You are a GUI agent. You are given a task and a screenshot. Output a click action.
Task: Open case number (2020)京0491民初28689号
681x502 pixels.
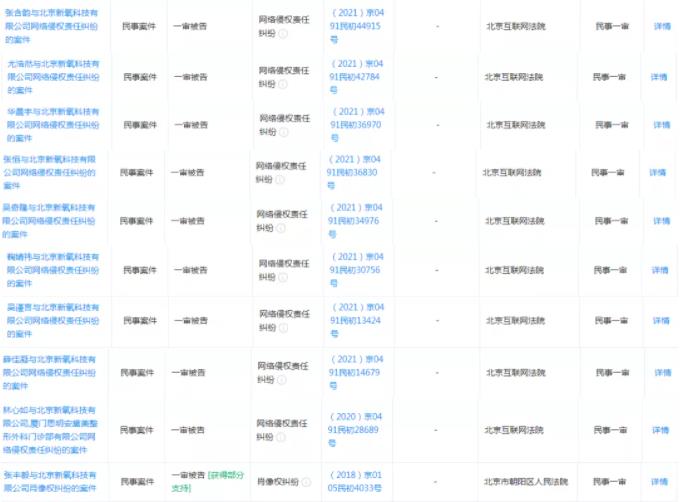(354, 430)
